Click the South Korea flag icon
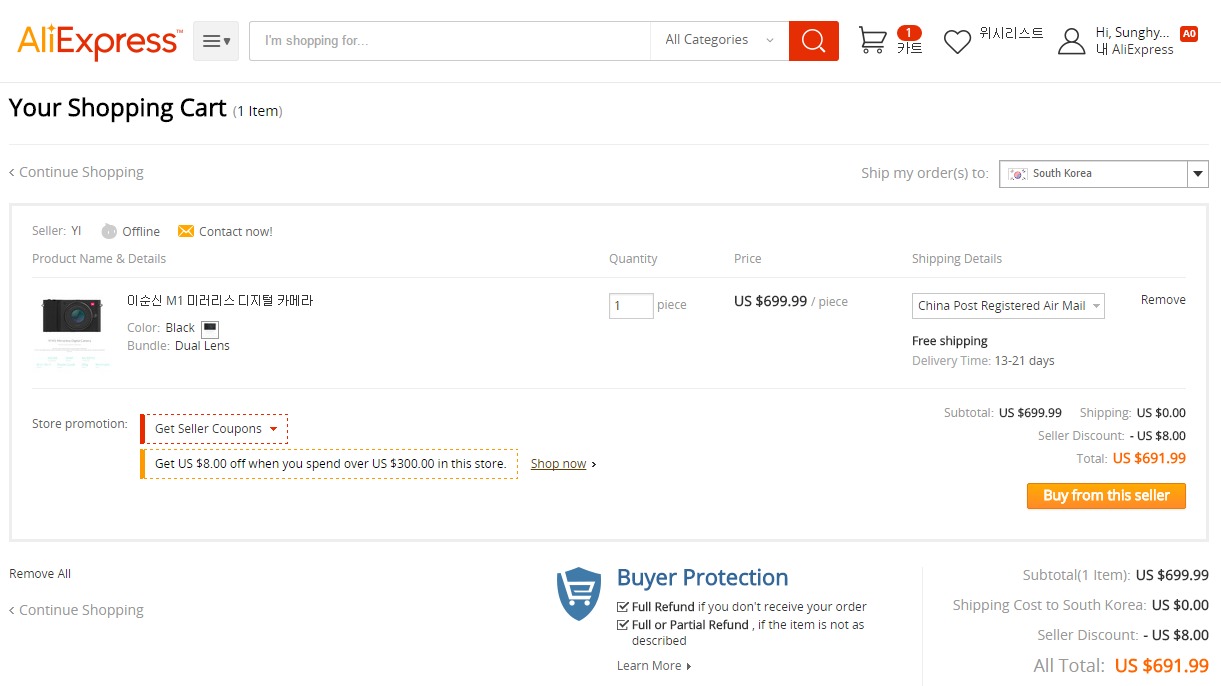 pos(1018,173)
